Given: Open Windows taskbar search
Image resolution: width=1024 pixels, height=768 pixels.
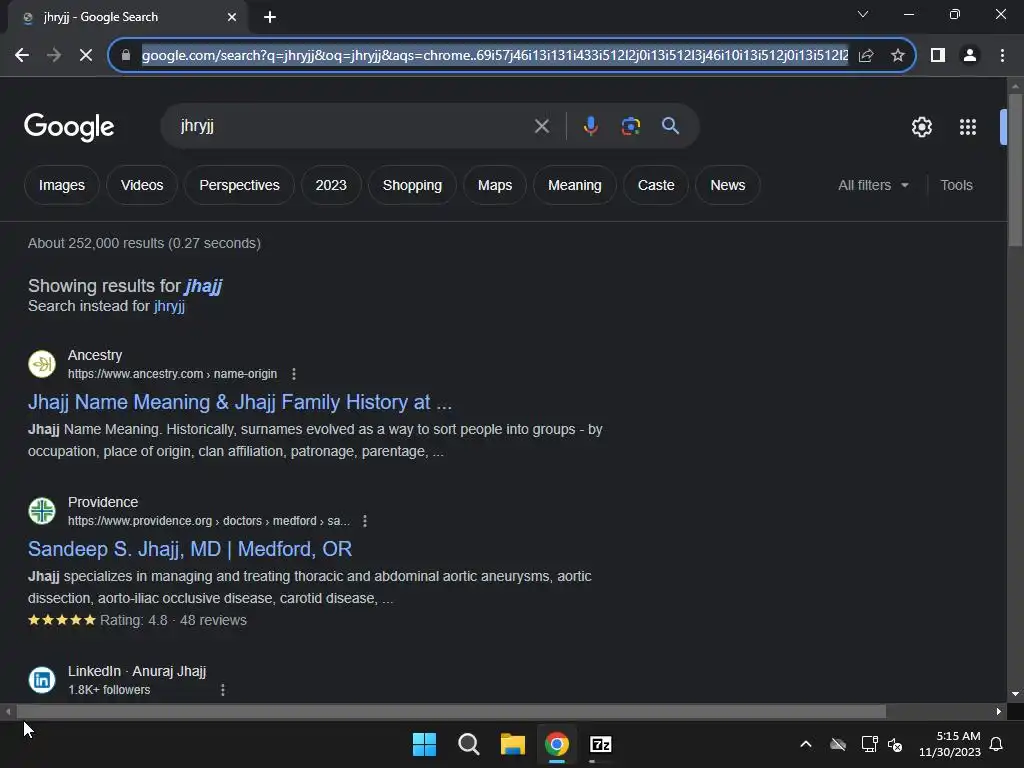Looking at the screenshot, I should coord(468,744).
